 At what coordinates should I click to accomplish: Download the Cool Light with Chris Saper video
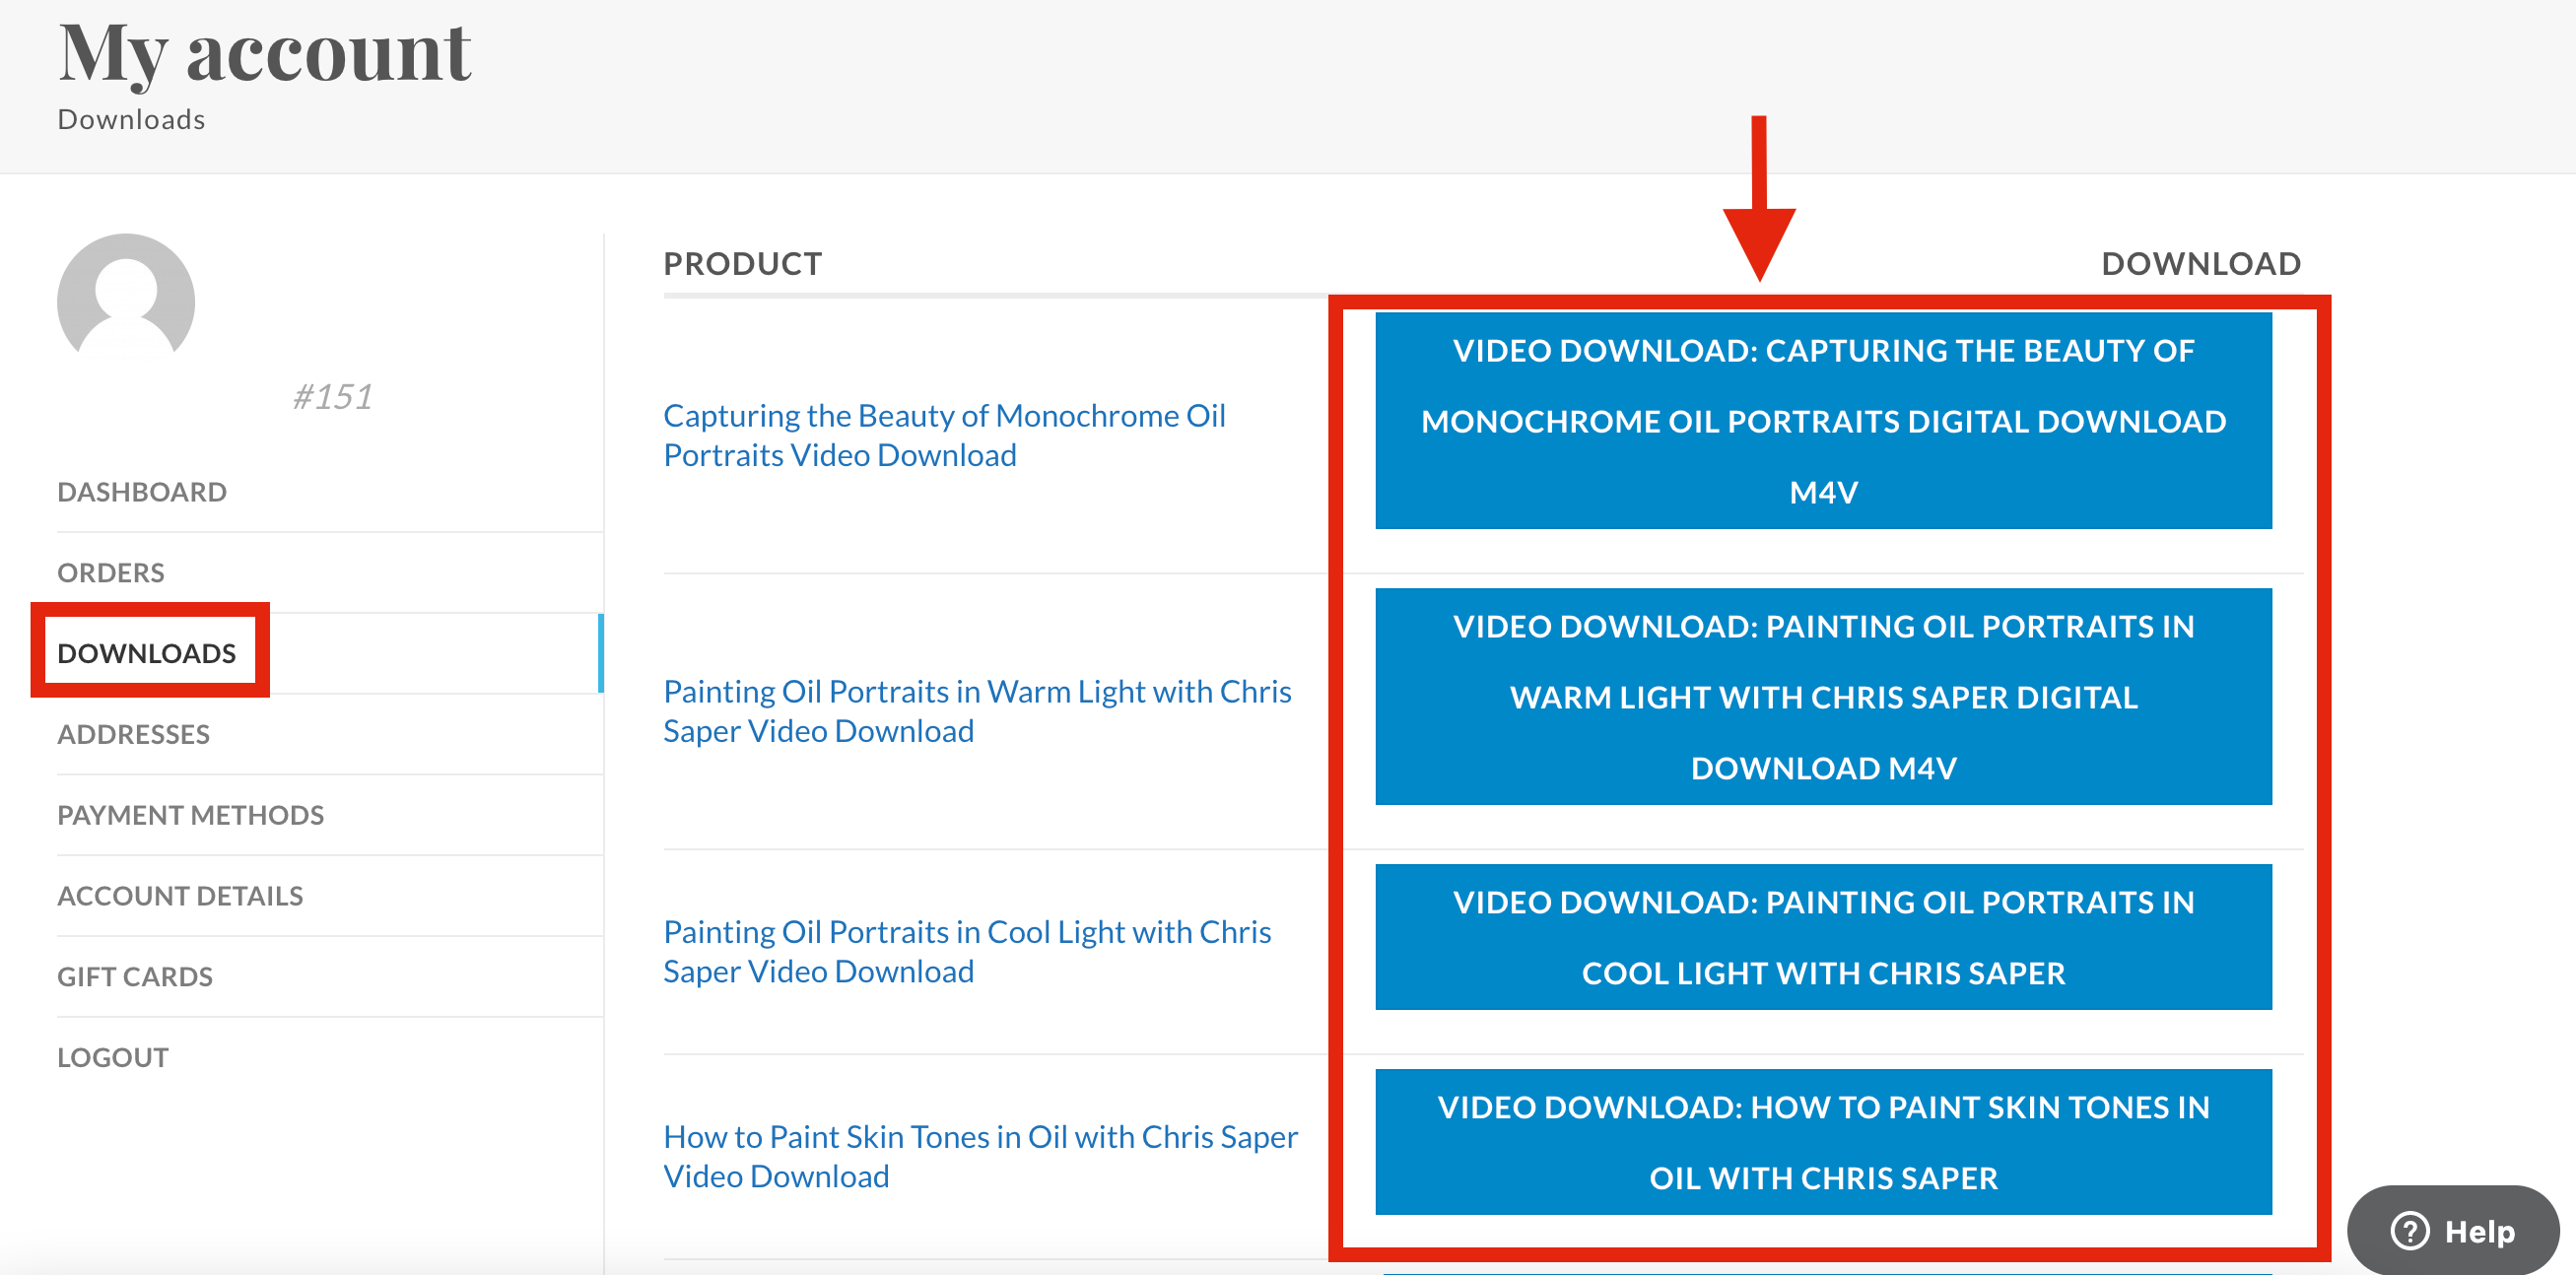click(1823, 937)
